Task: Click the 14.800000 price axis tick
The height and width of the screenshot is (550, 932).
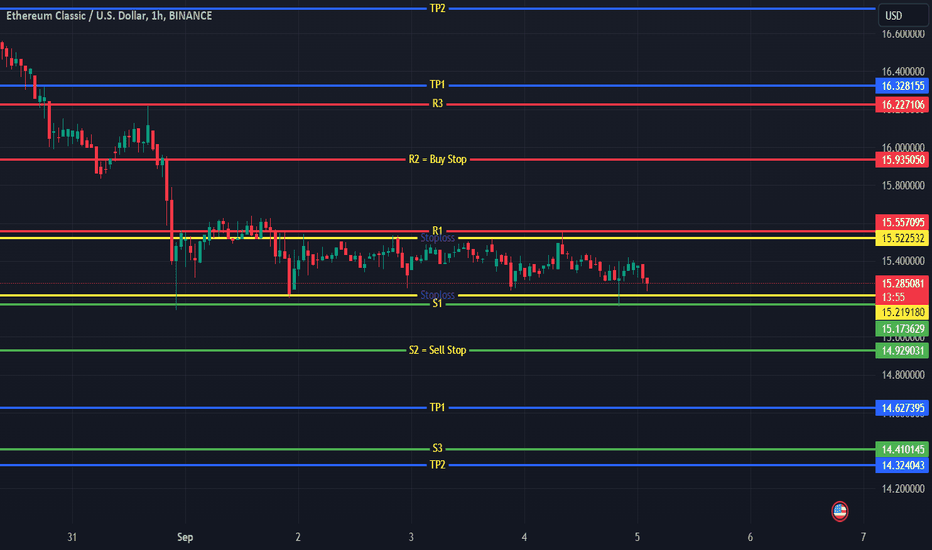Action: tap(902, 375)
